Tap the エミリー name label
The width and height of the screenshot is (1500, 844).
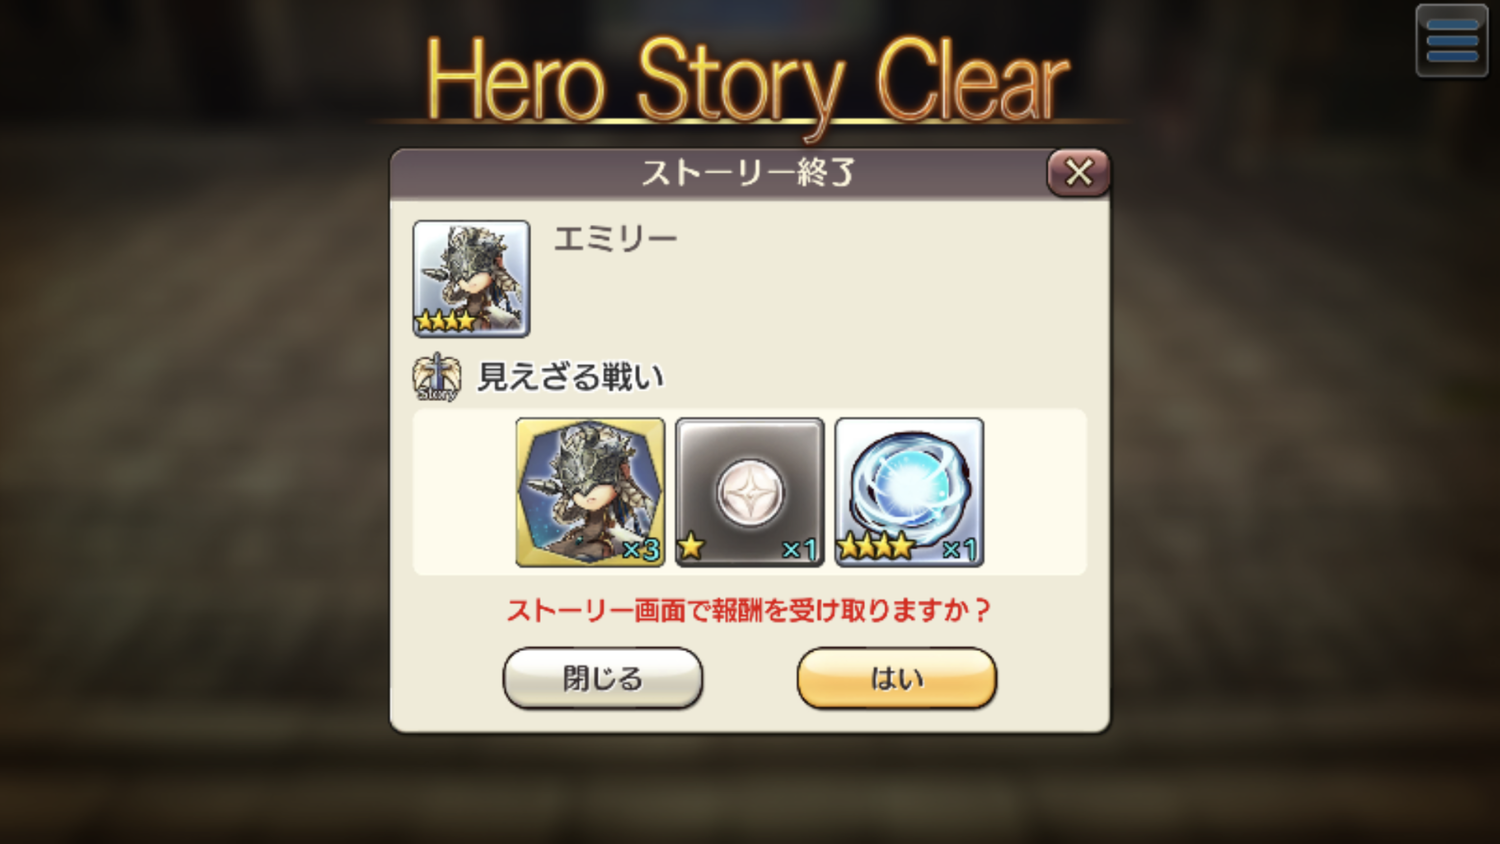point(615,238)
